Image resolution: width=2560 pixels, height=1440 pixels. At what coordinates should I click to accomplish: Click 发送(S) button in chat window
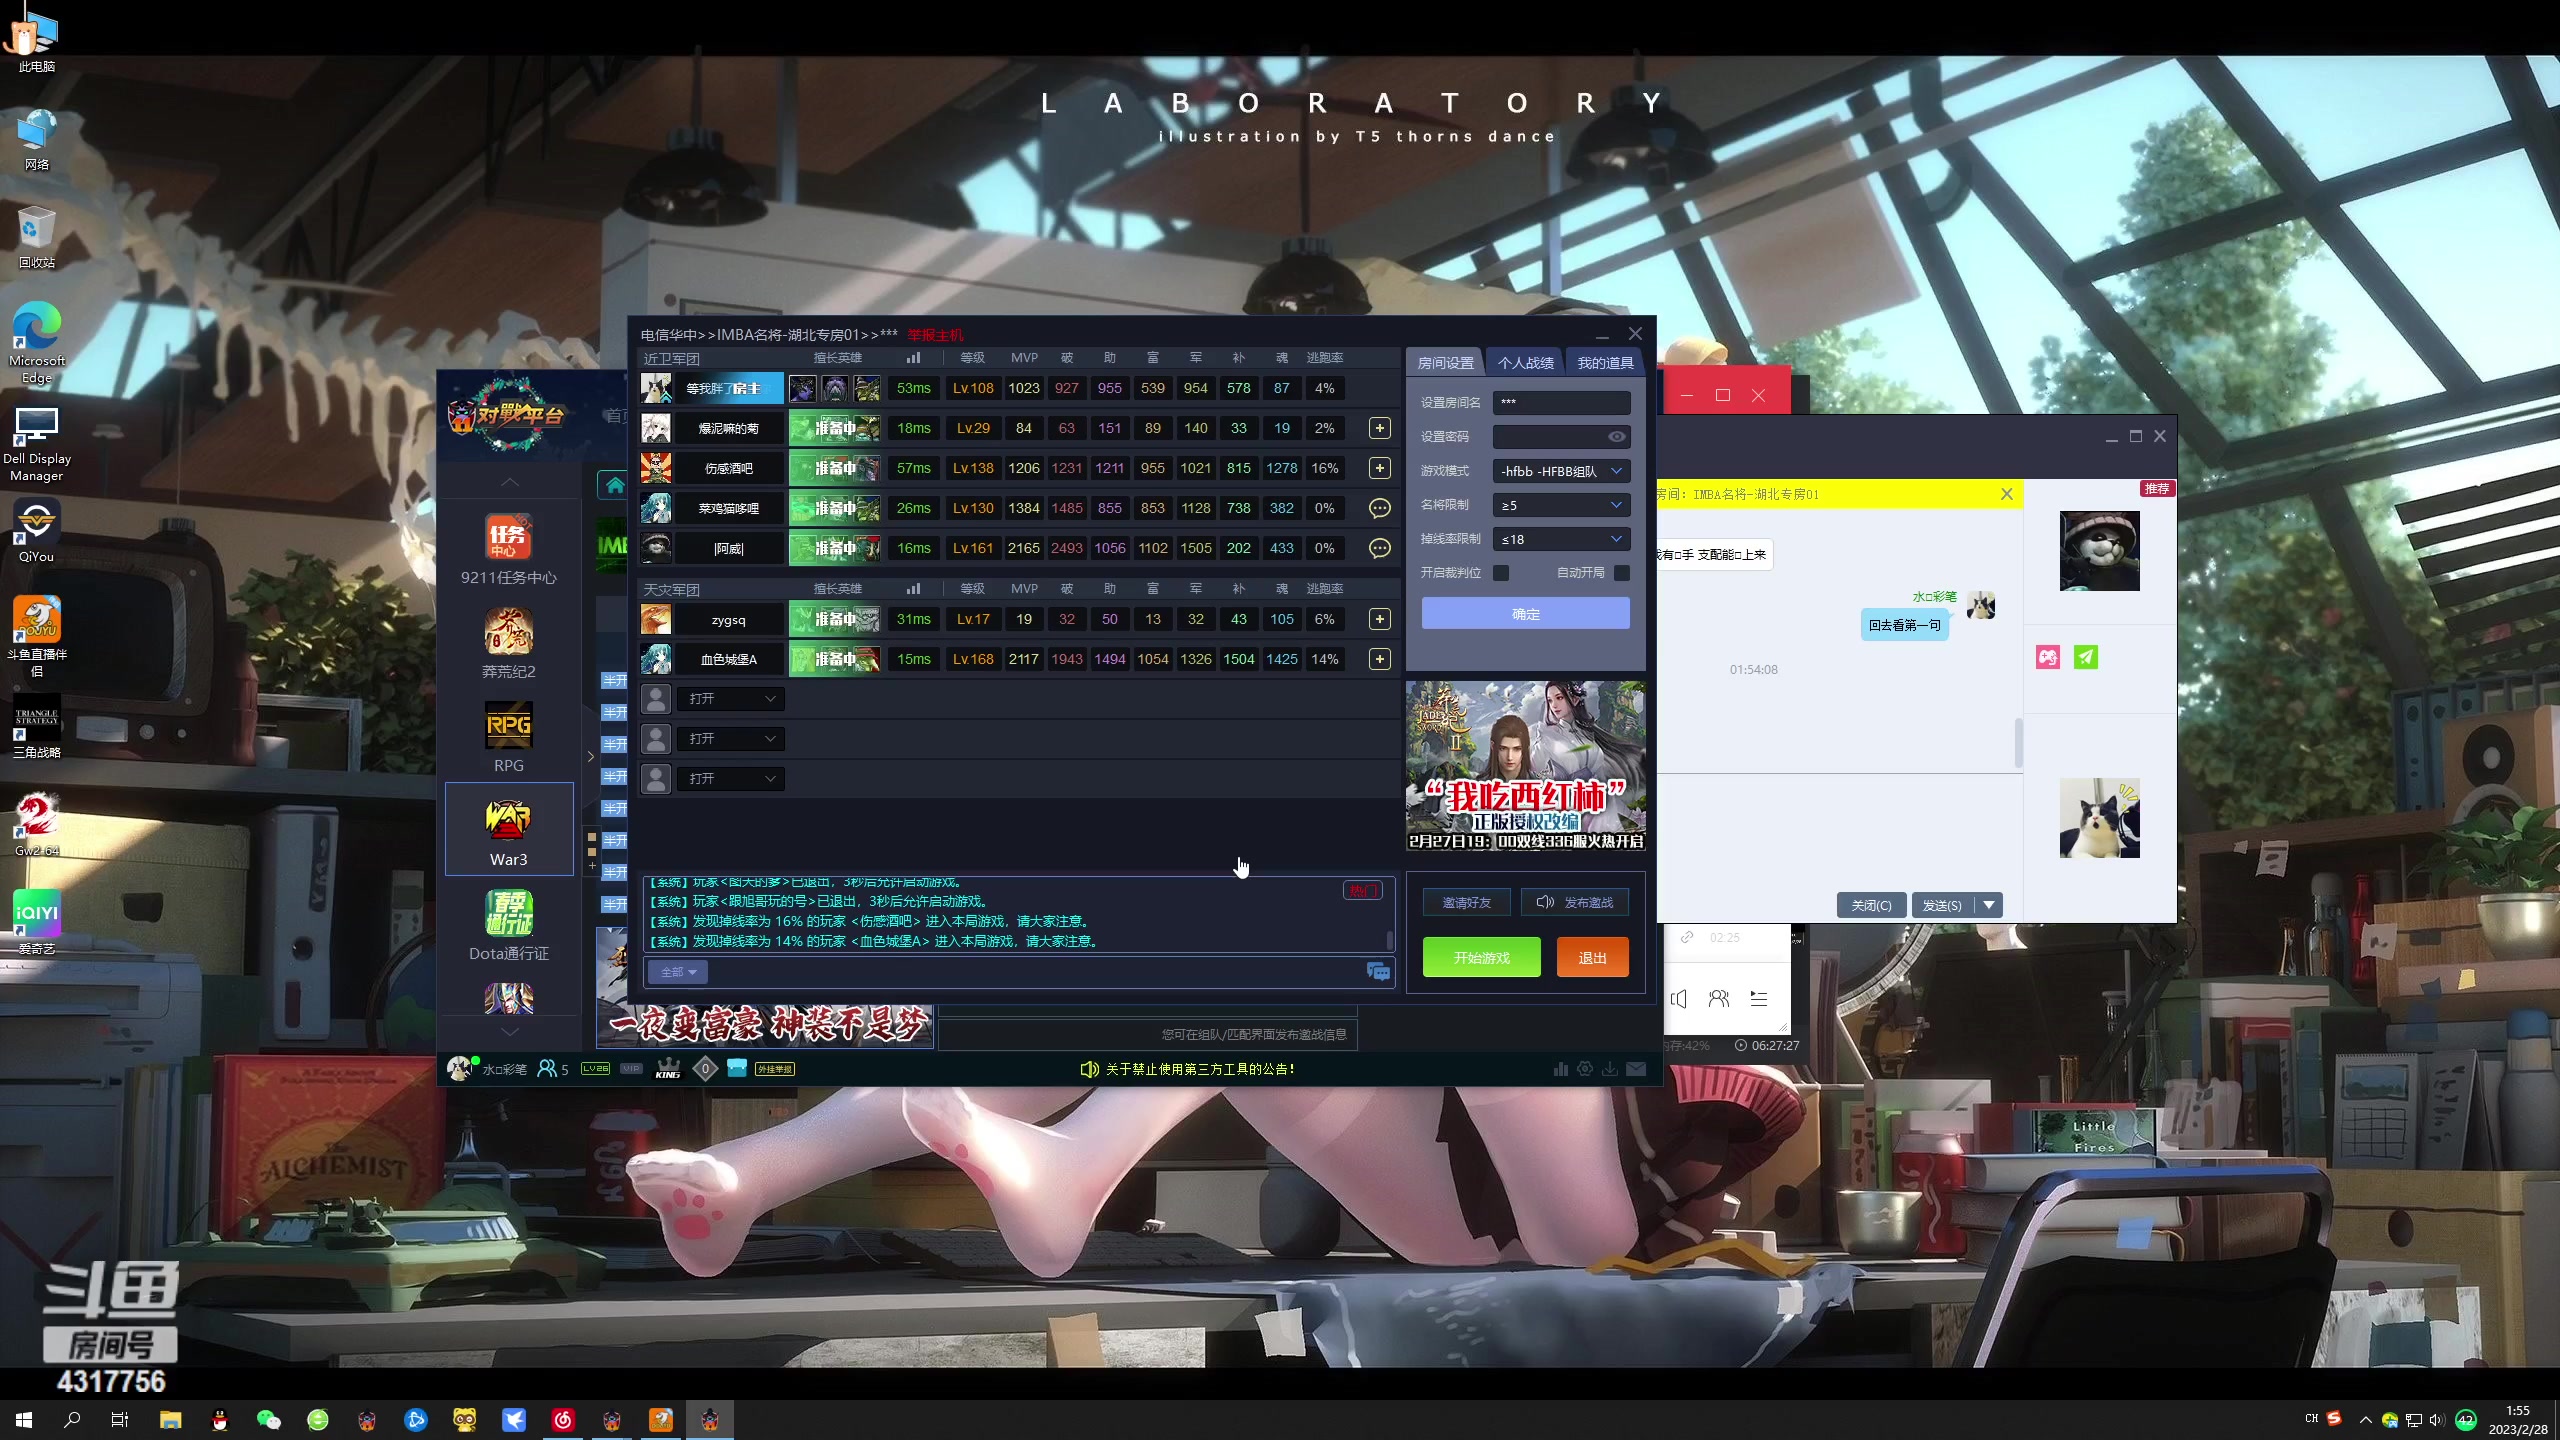1942,905
